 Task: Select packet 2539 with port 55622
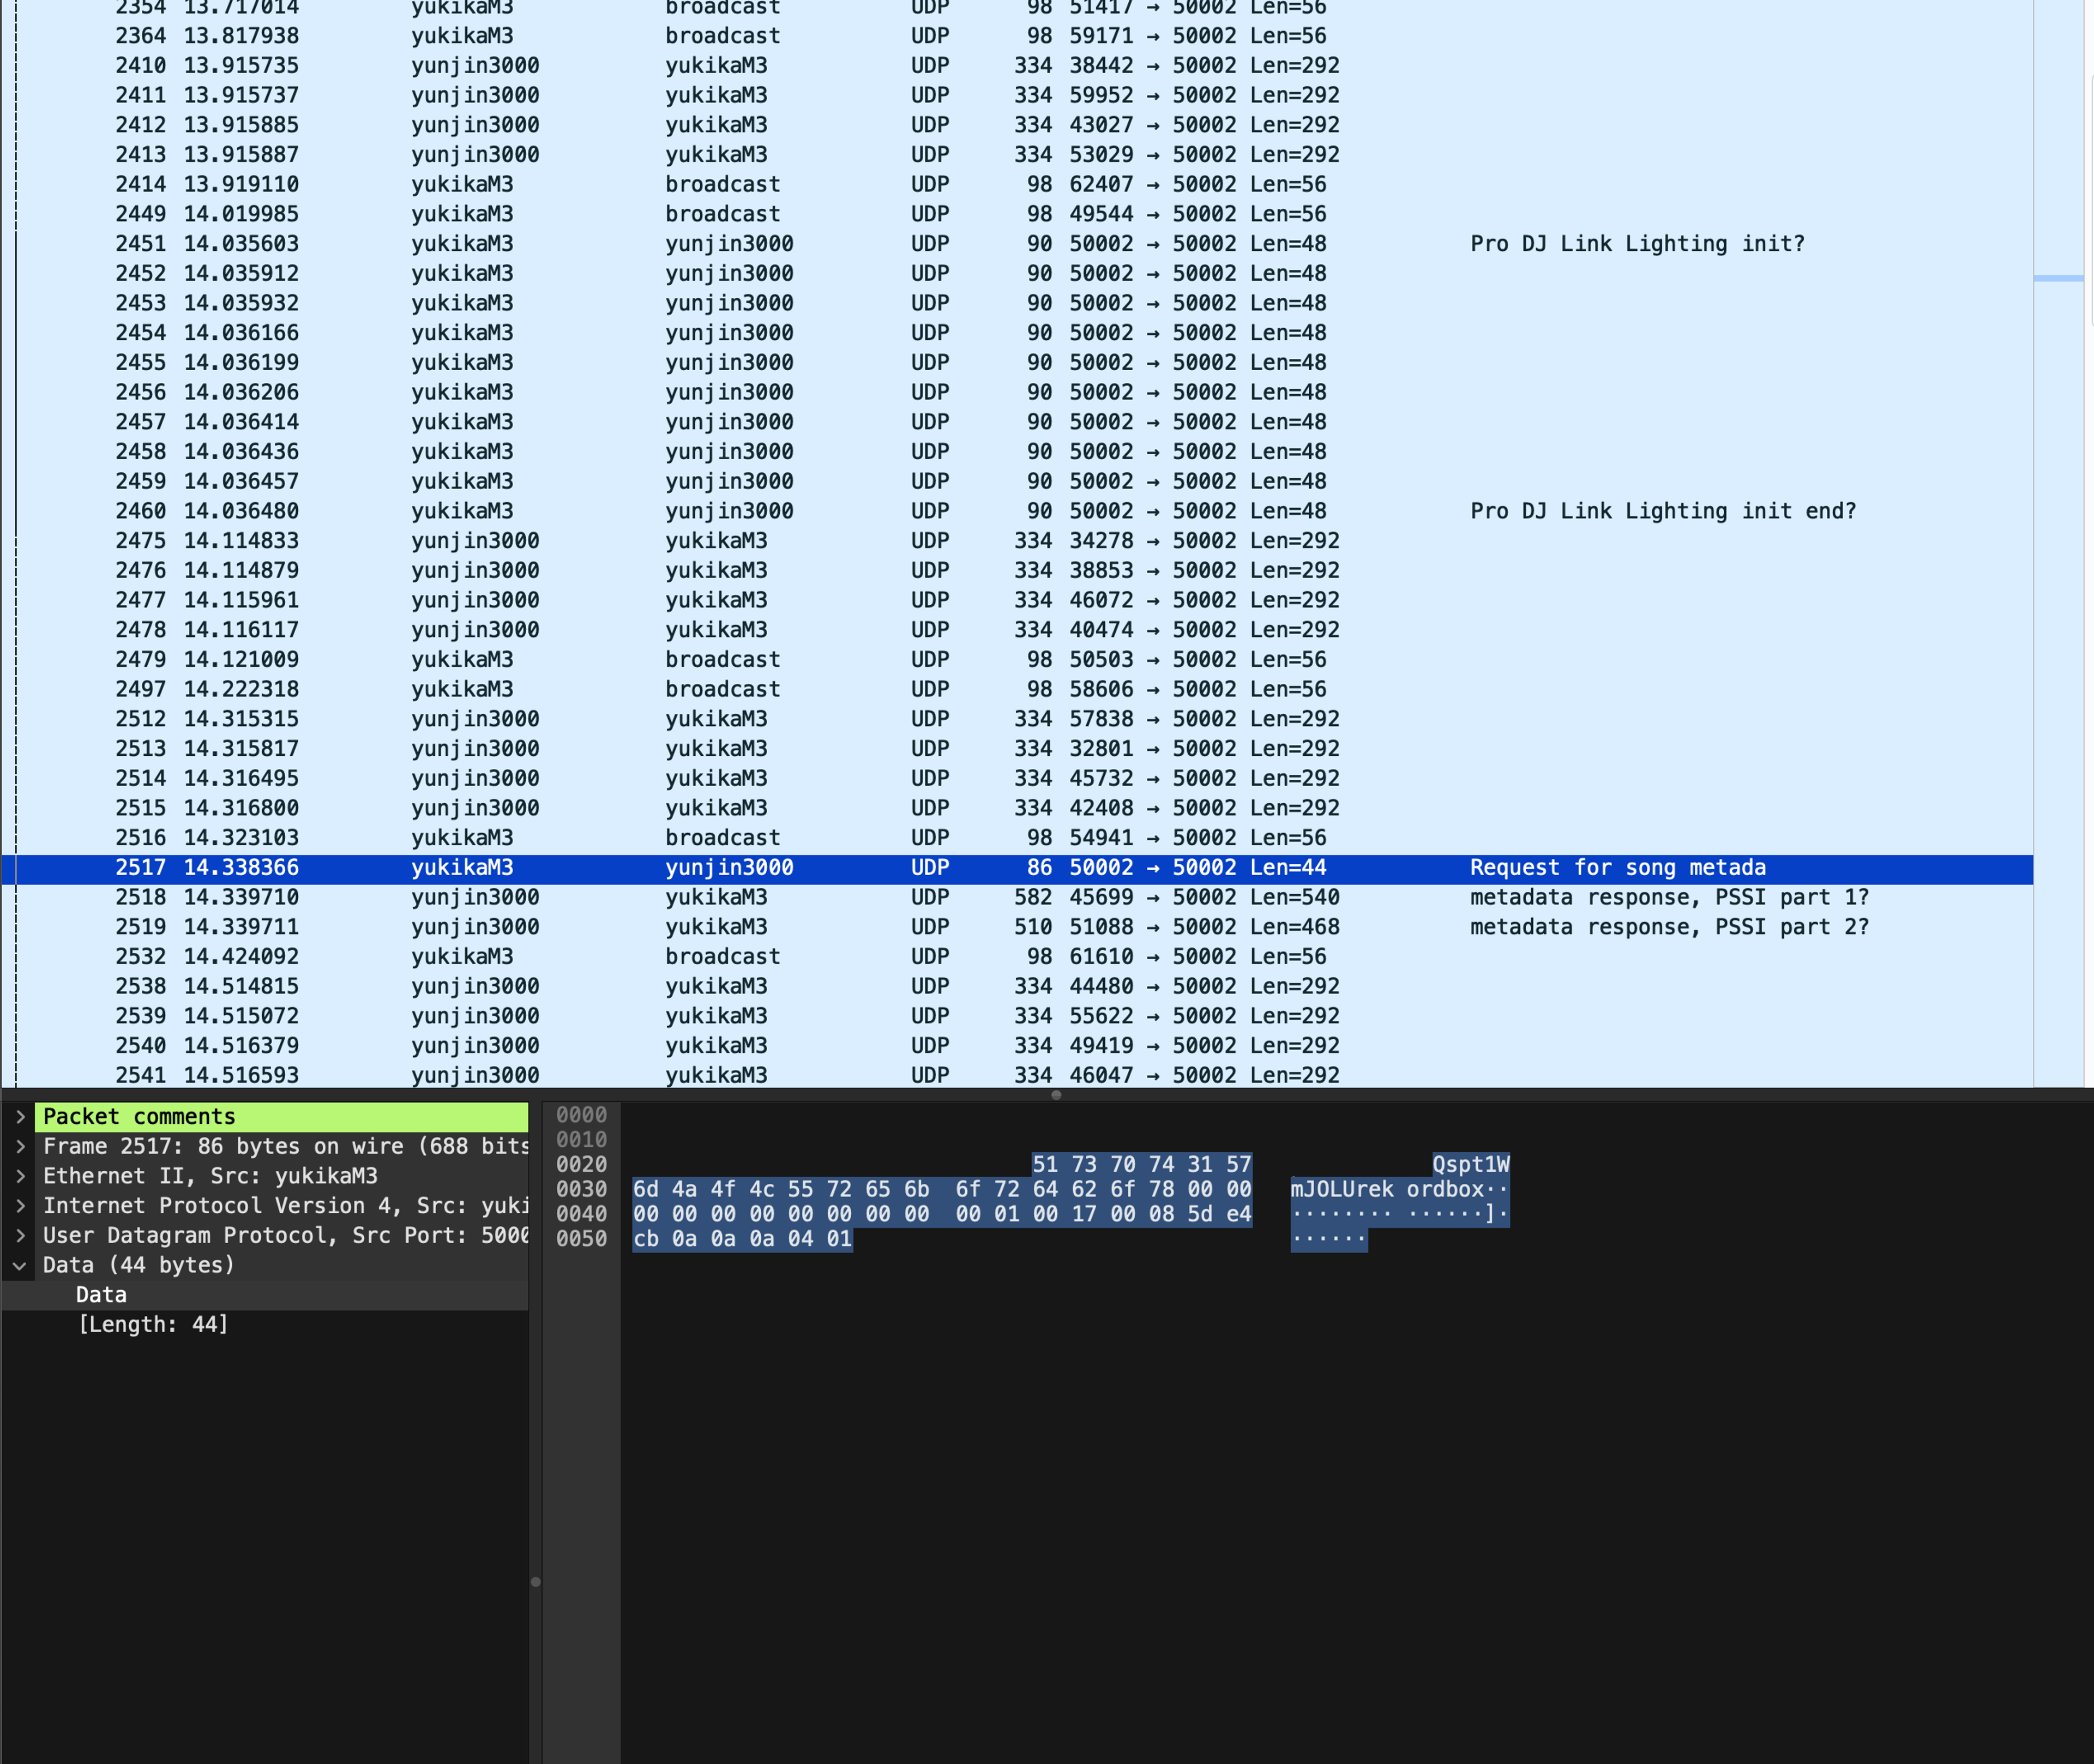(1017, 1017)
